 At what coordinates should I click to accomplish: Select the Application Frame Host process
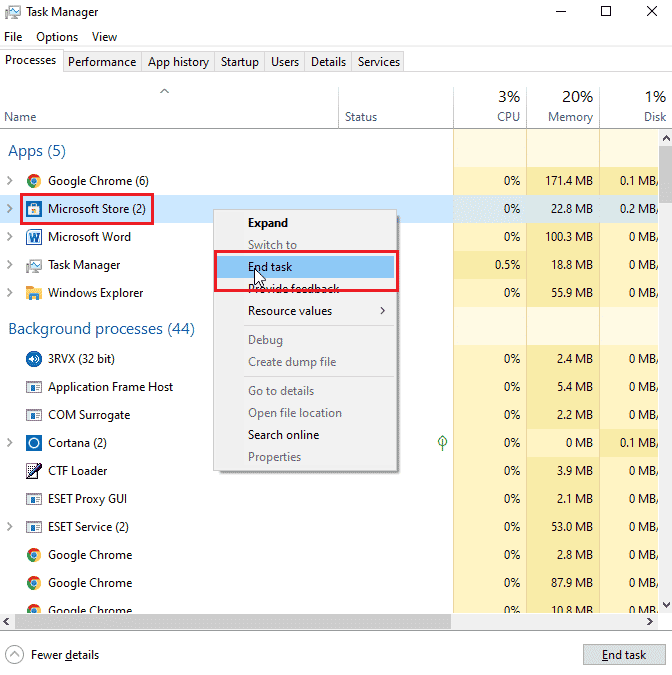(x=329, y=387)
